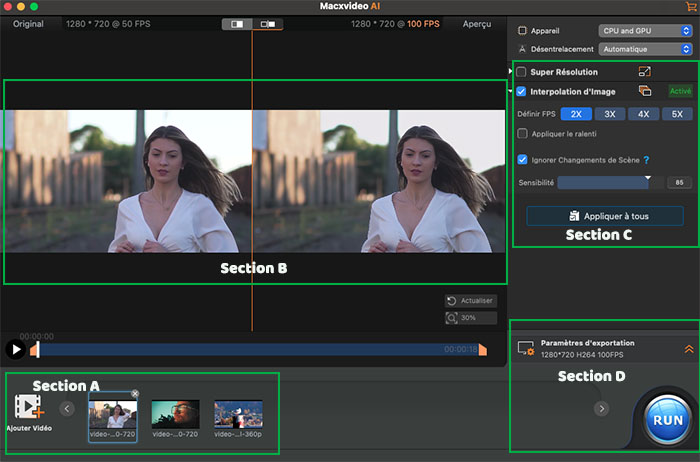The image size is (700, 462).
Task: Collapse the Interpolation d'Image section triangle
Action: [x=510, y=91]
